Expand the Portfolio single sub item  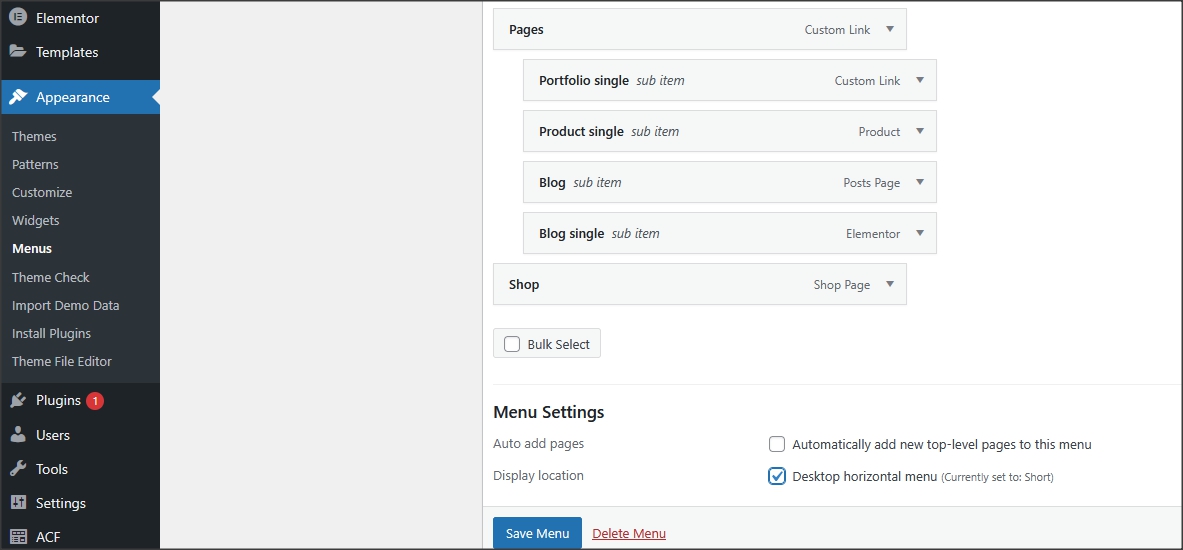pyautogui.click(x=920, y=80)
